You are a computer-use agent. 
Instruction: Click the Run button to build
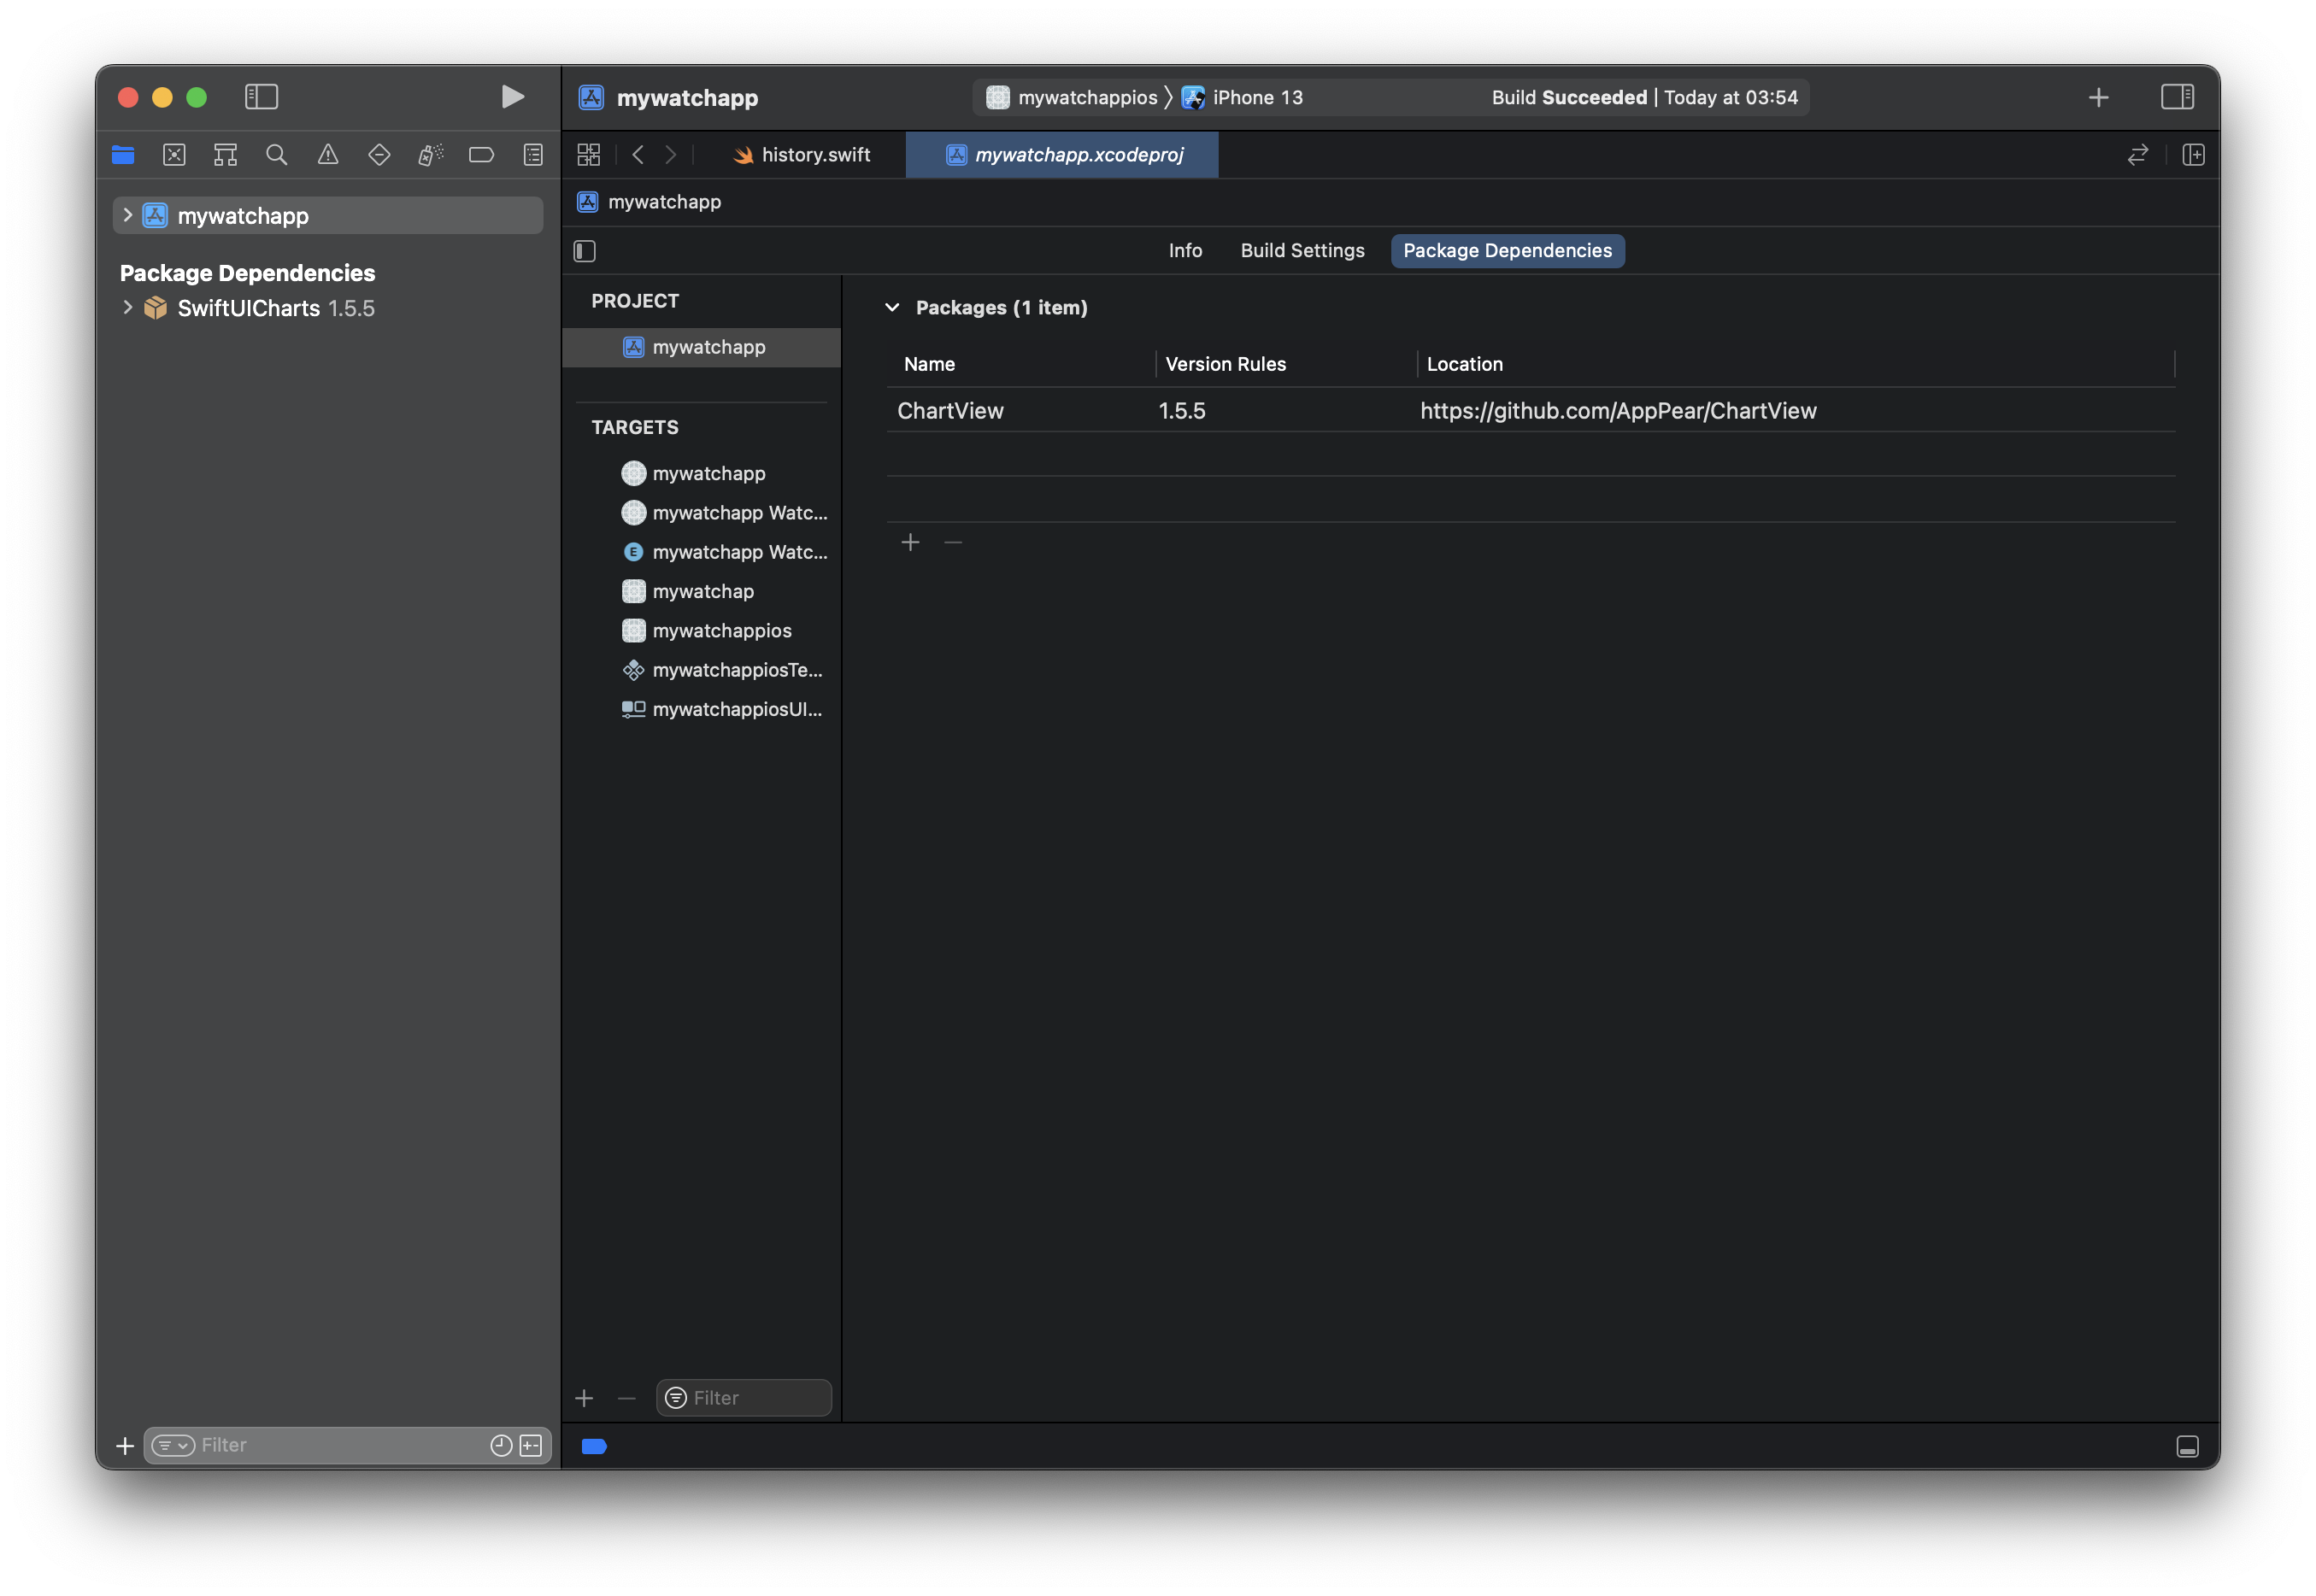(512, 97)
